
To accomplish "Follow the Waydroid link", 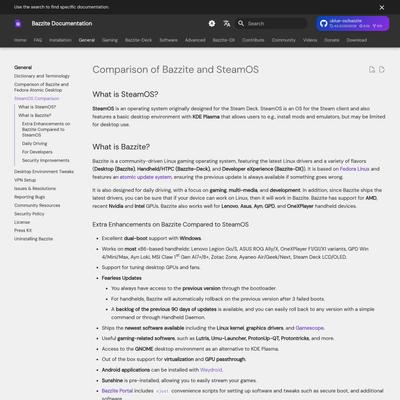I will click(211, 370).
